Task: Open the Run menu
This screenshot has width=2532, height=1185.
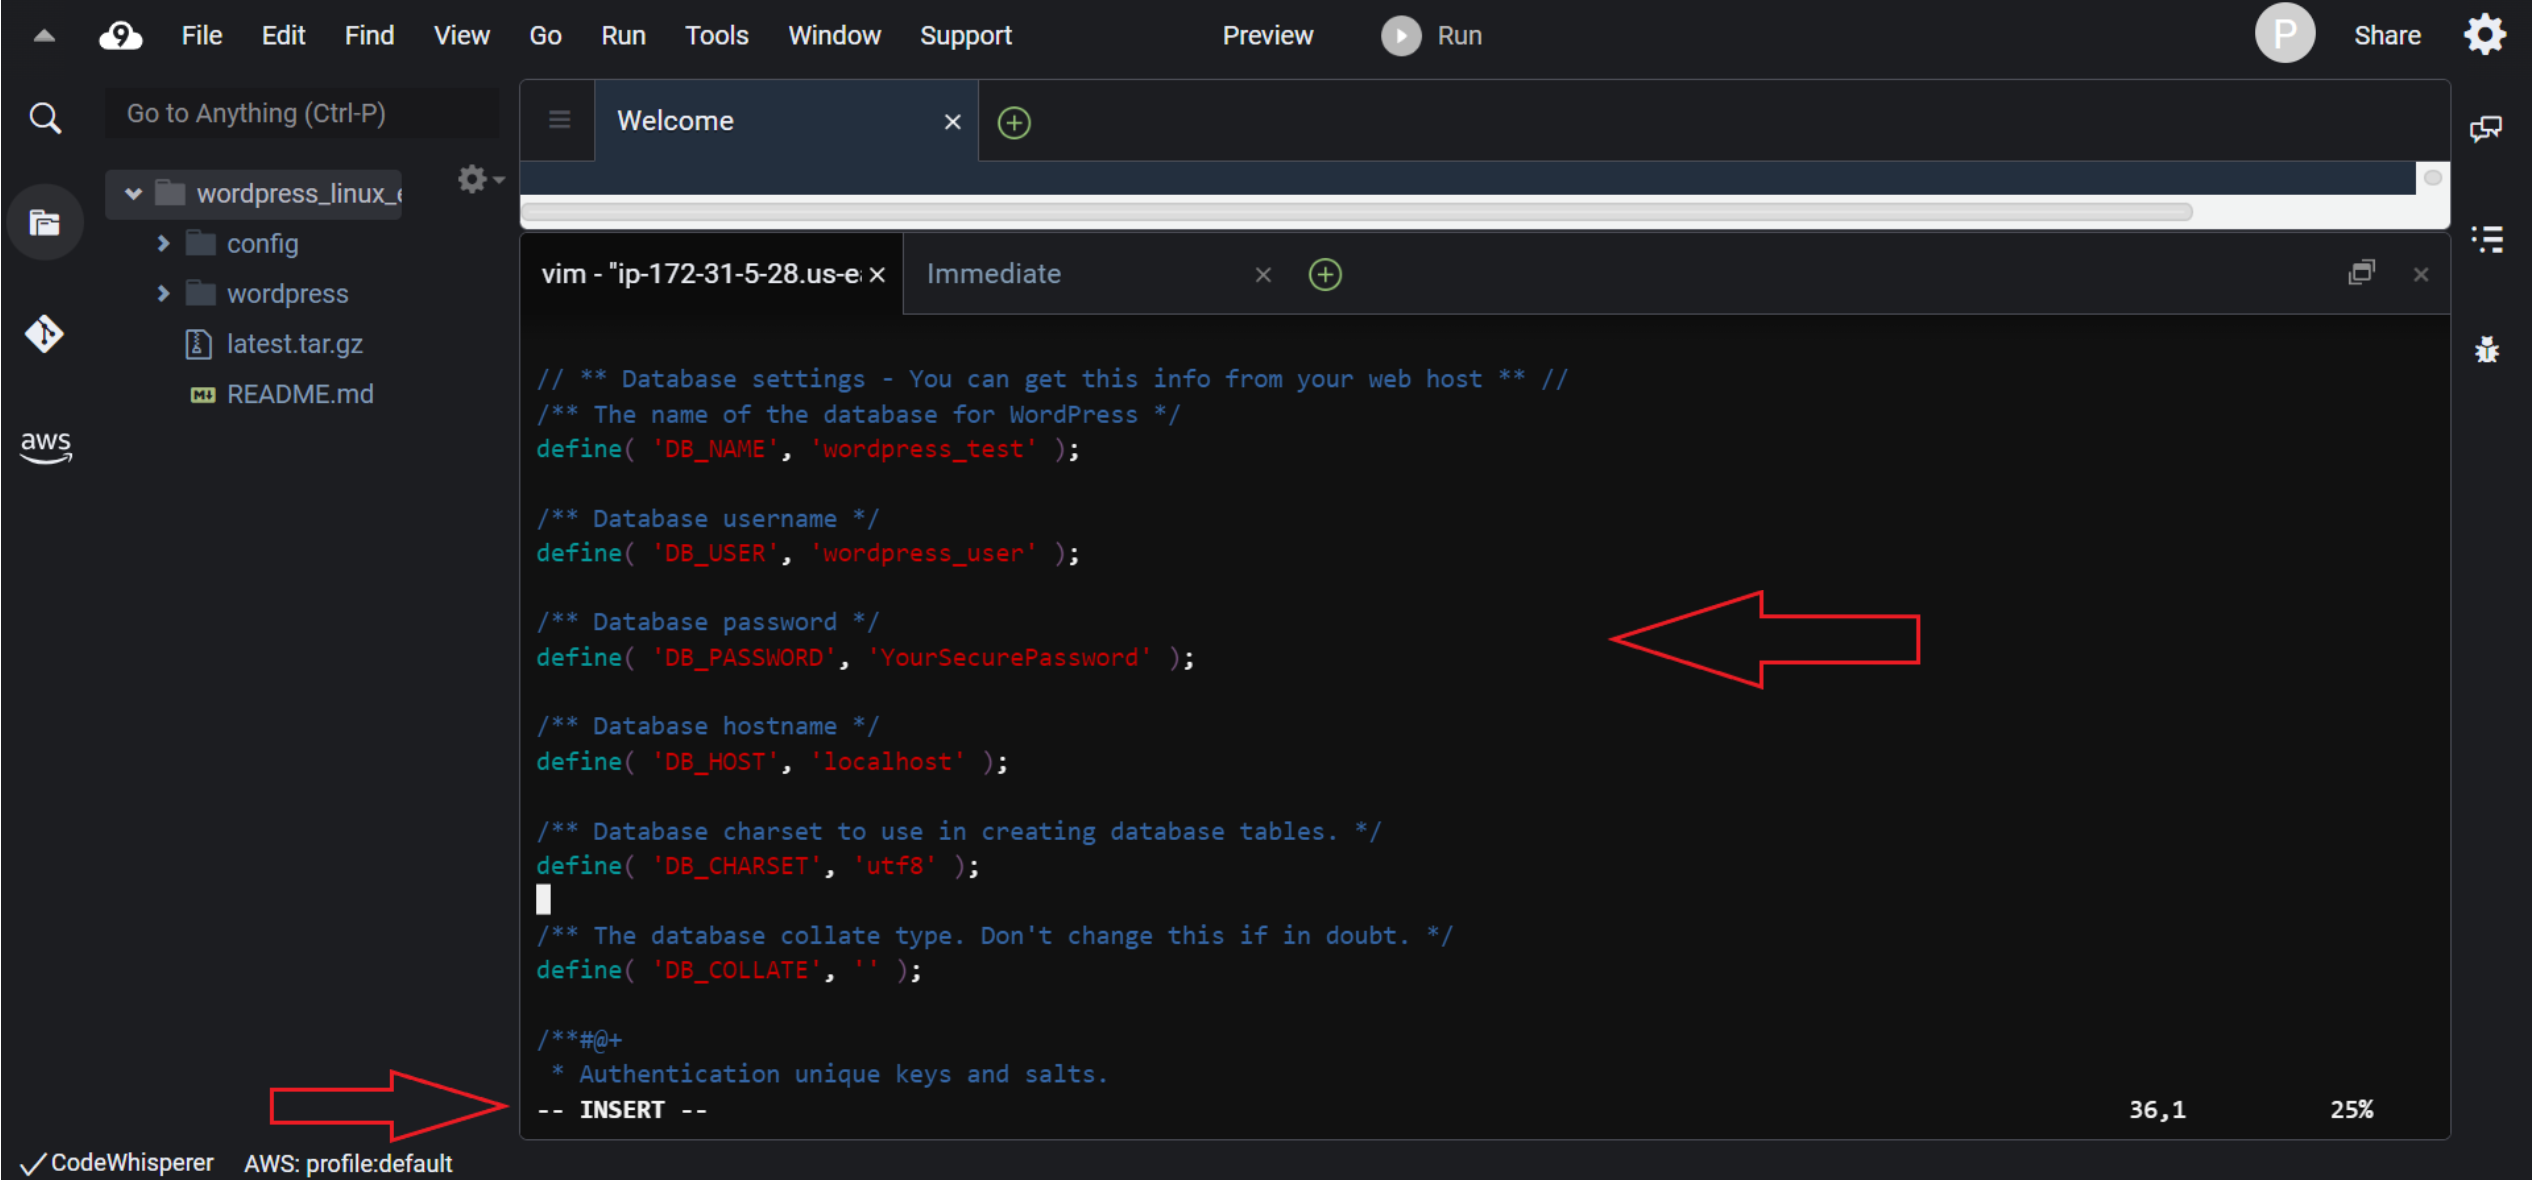Action: pyautogui.click(x=623, y=36)
